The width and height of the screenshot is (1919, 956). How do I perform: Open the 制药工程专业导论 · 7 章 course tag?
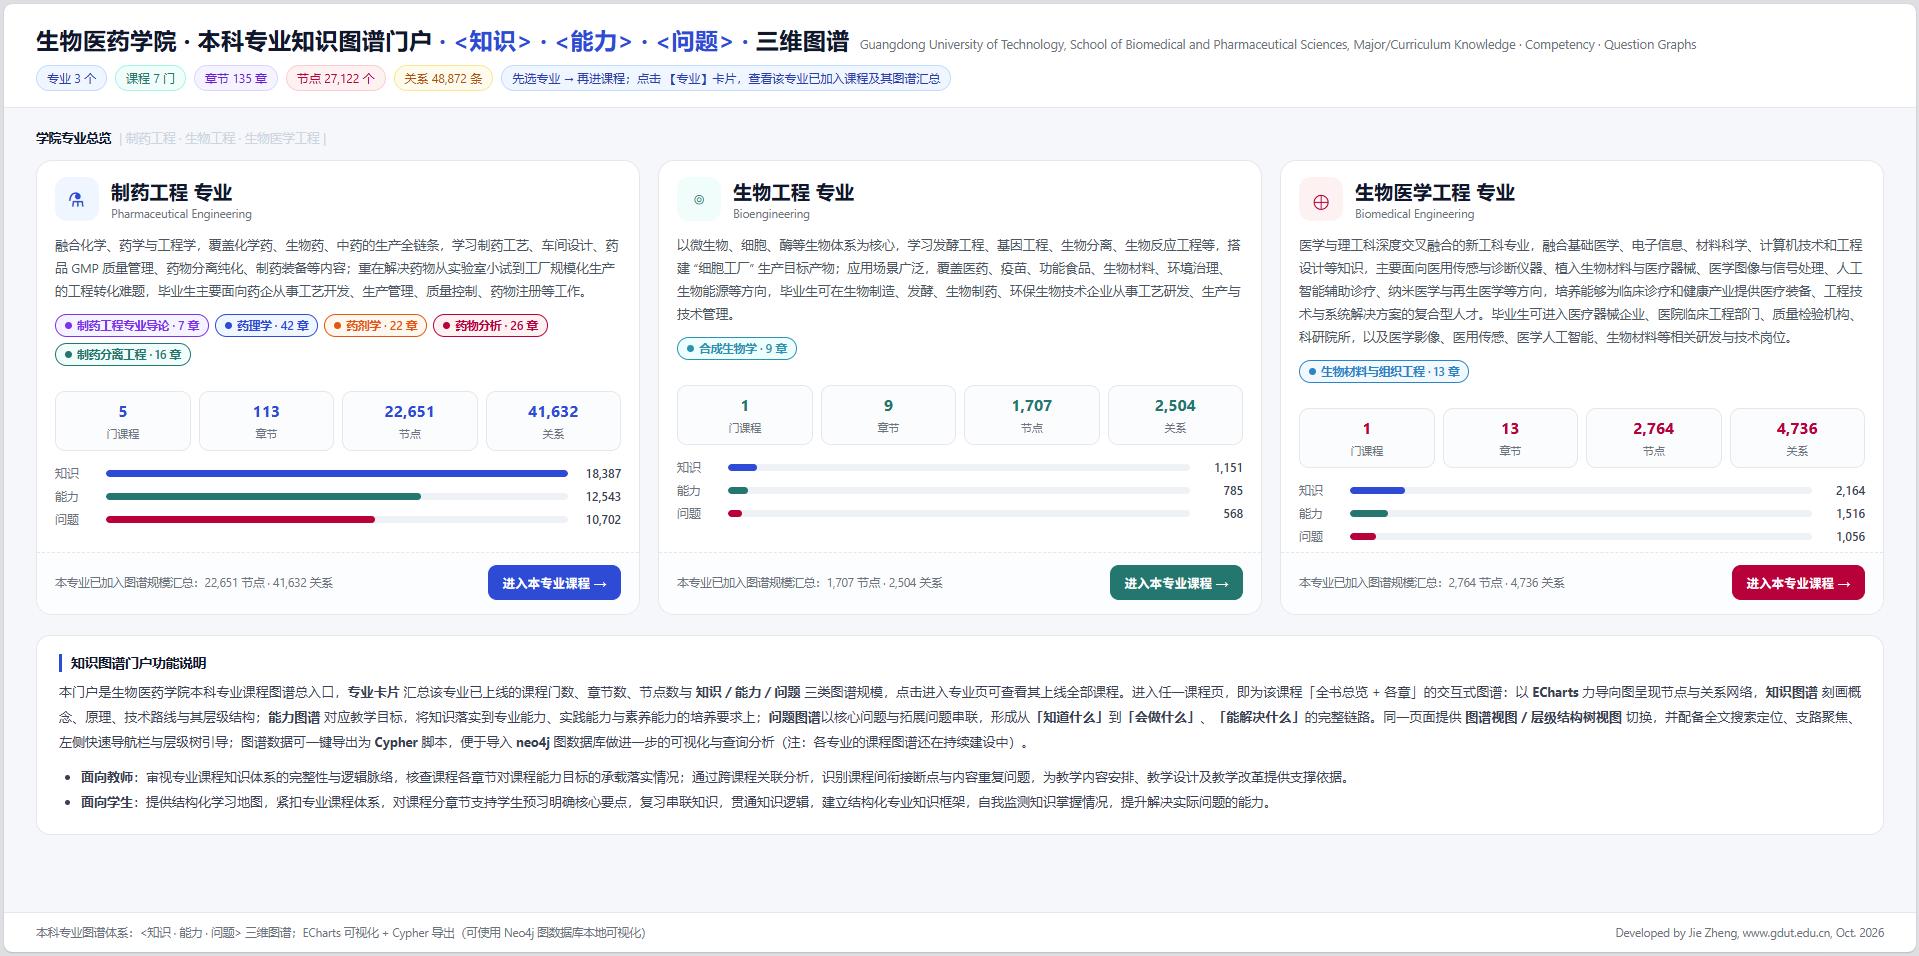click(132, 325)
